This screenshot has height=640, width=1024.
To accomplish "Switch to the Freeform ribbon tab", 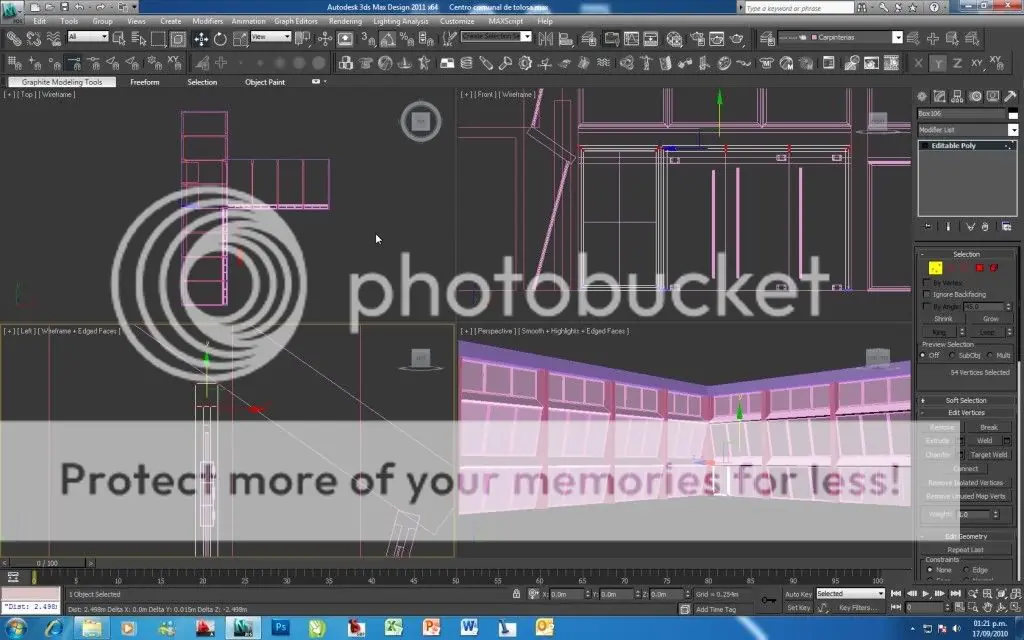I will tap(144, 82).
